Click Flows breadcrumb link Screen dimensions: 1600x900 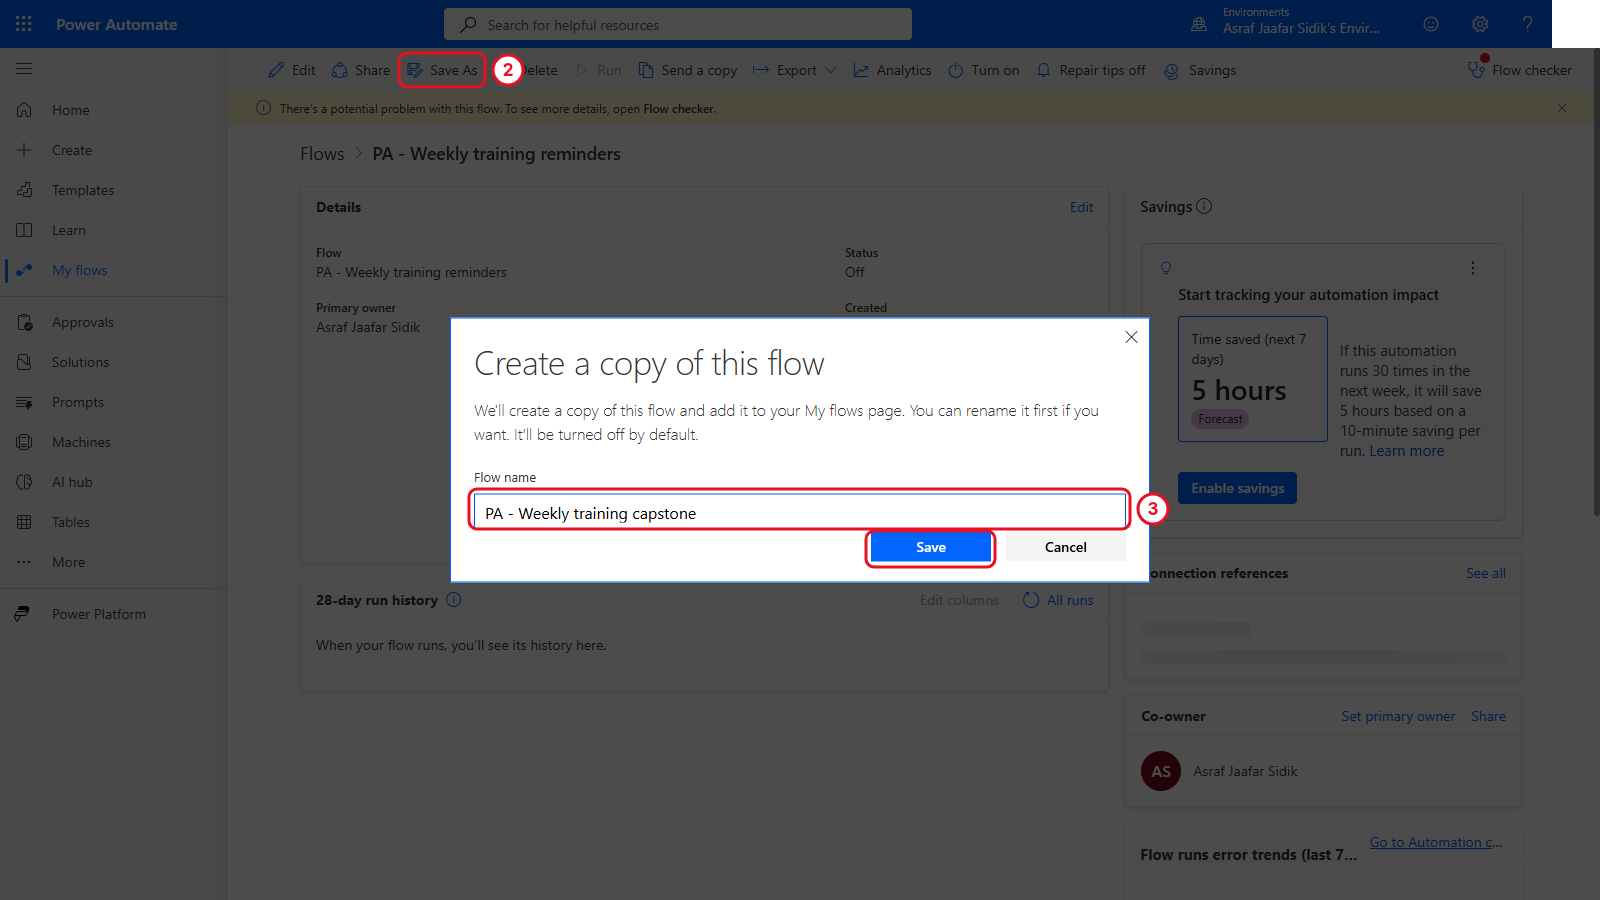click(x=322, y=154)
